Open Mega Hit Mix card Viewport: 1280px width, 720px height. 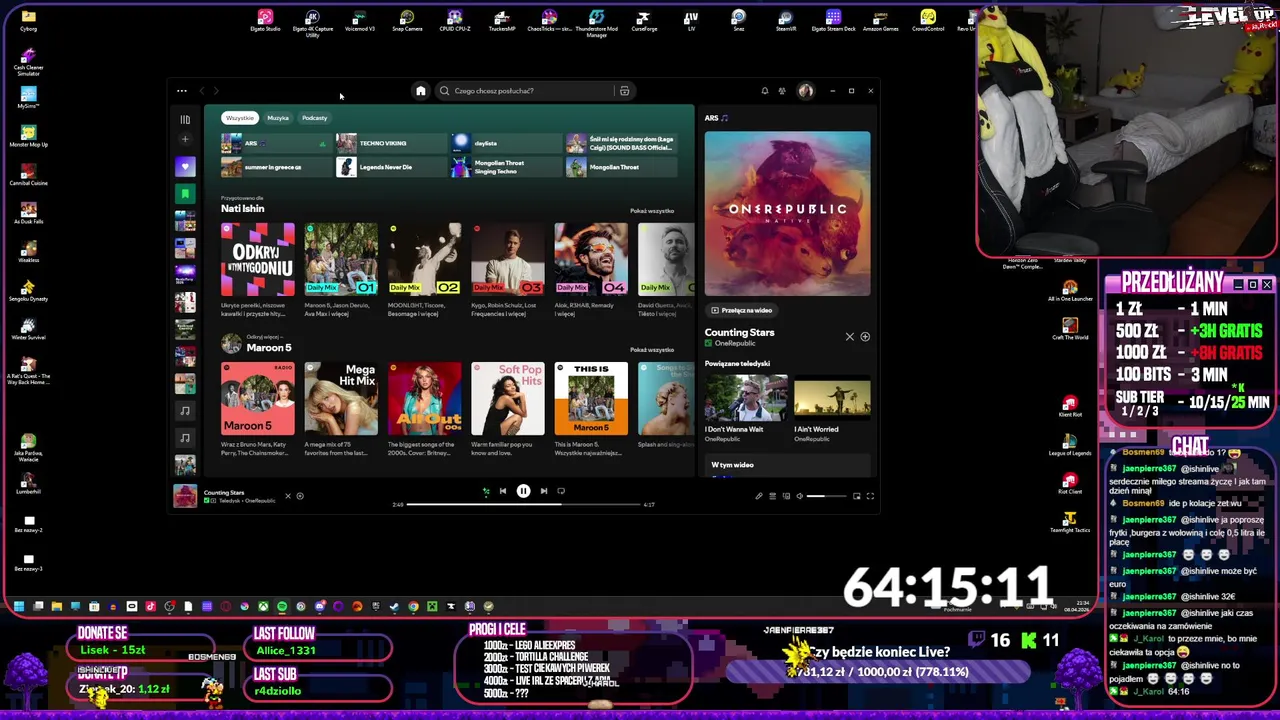coord(341,399)
